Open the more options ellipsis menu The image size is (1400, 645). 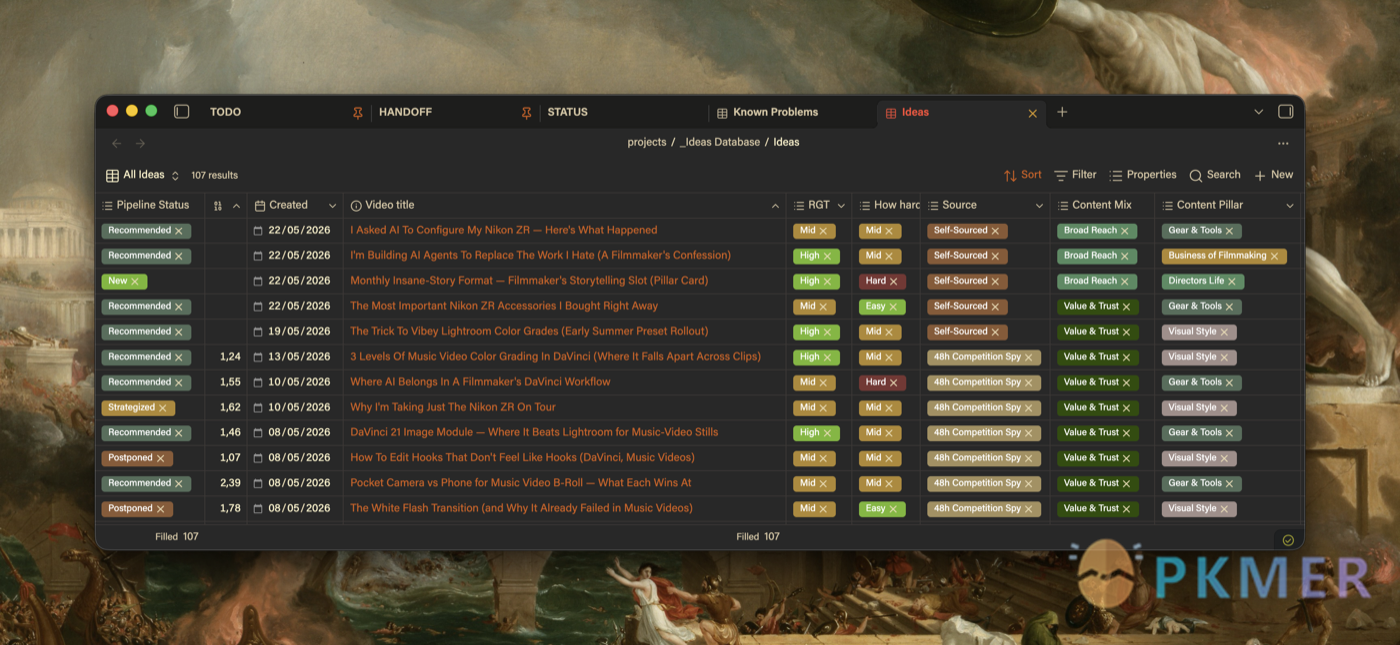(1283, 143)
